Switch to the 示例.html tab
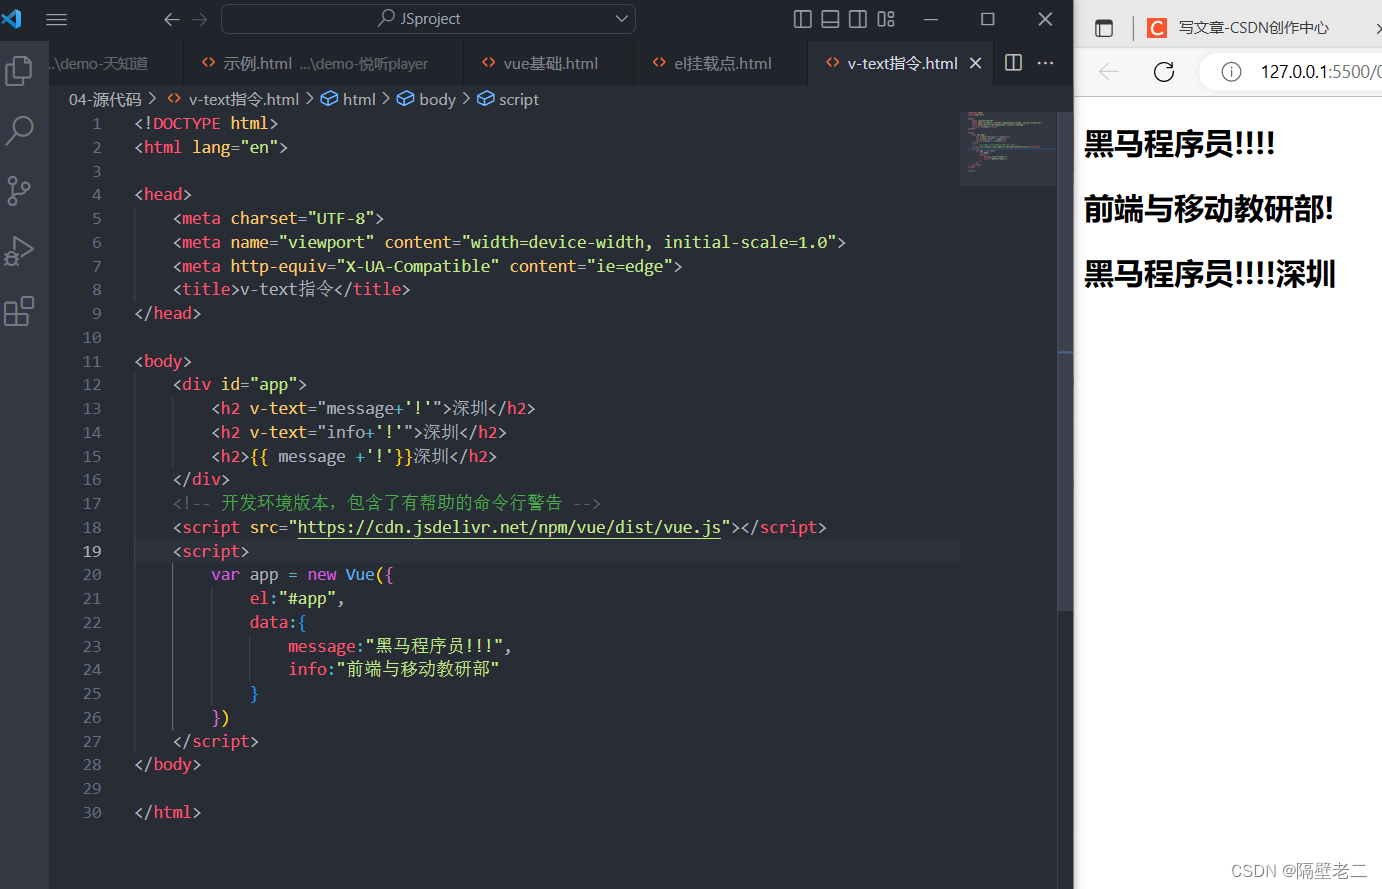This screenshot has height=889, width=1382. [x=323, y=63]
